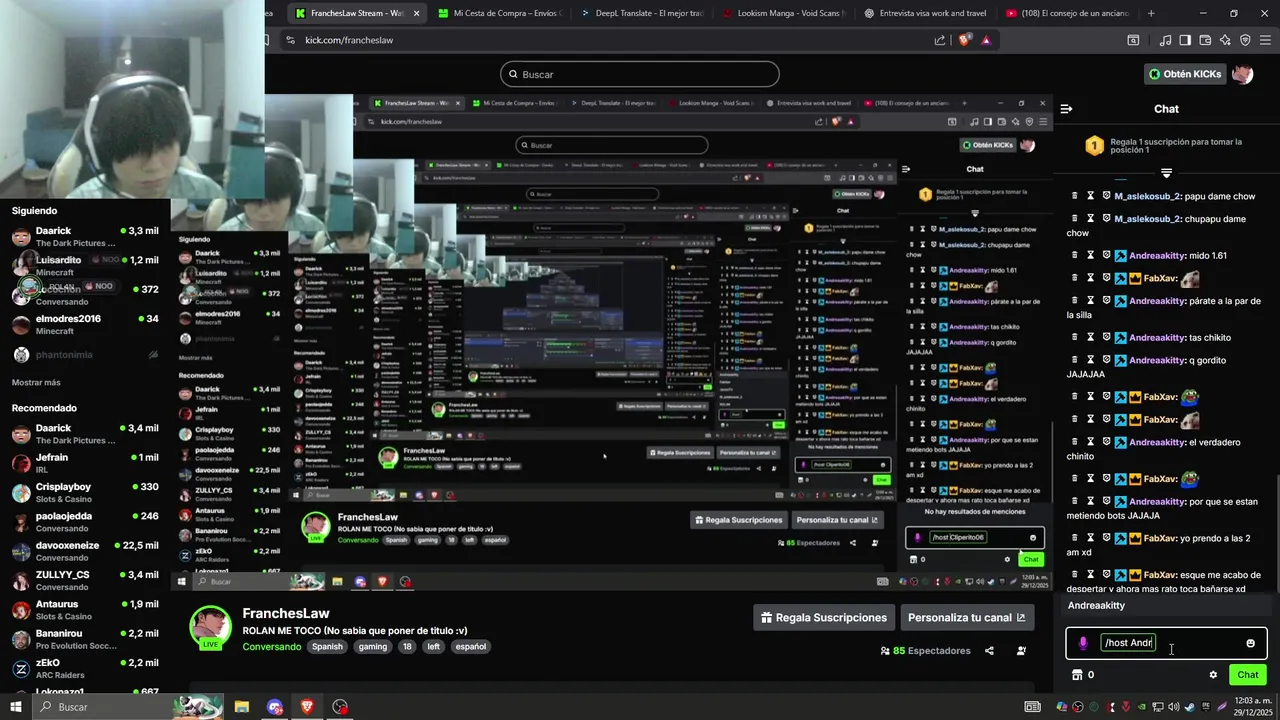Open Brave Shields lion icon

(x=964, y=40)
